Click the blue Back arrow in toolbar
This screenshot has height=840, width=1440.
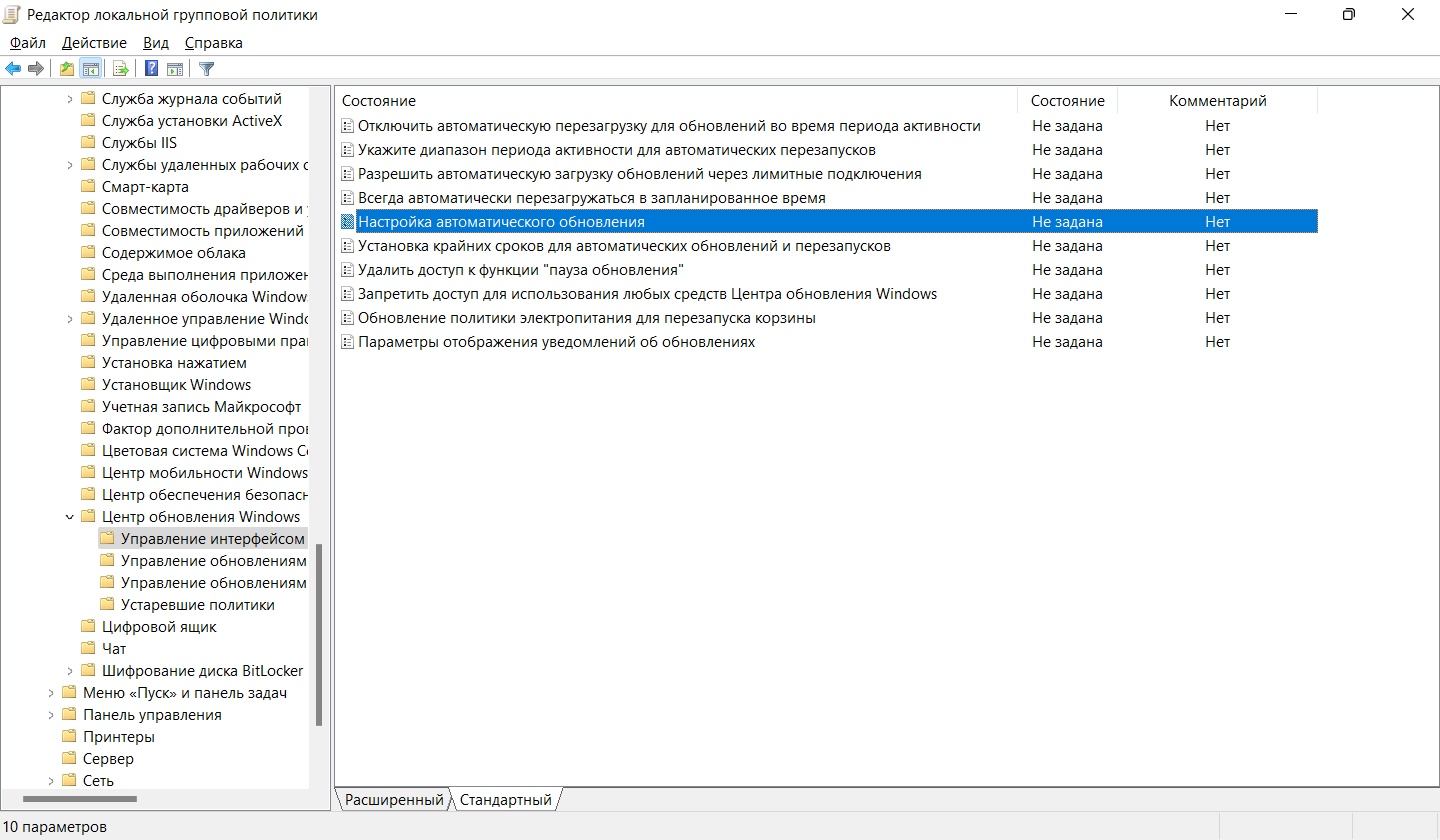coord(13,69)
